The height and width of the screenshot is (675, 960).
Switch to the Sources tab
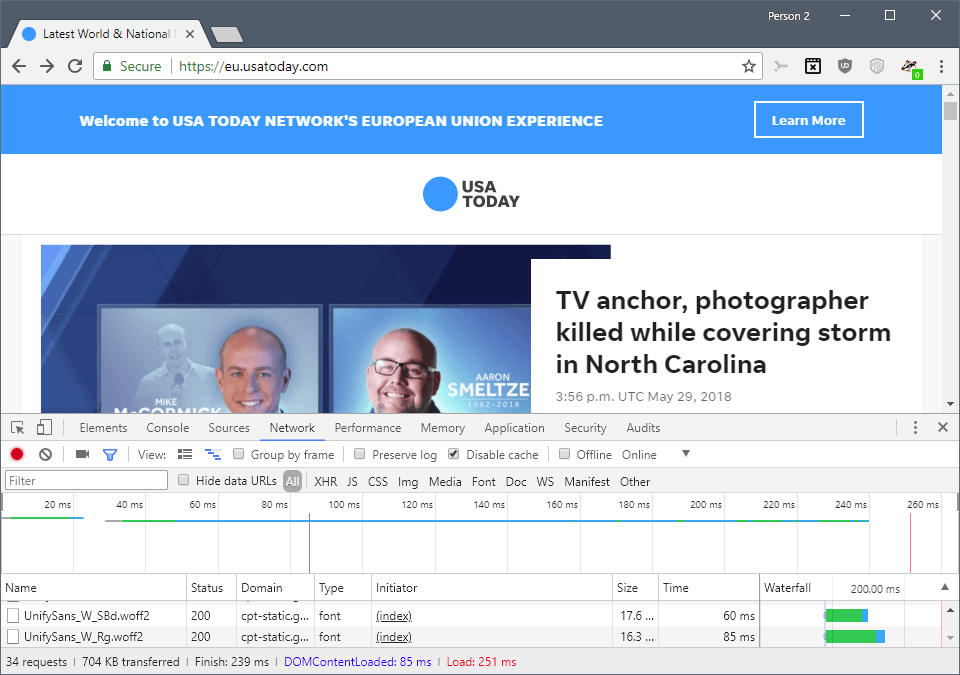(x=228, y=428)
